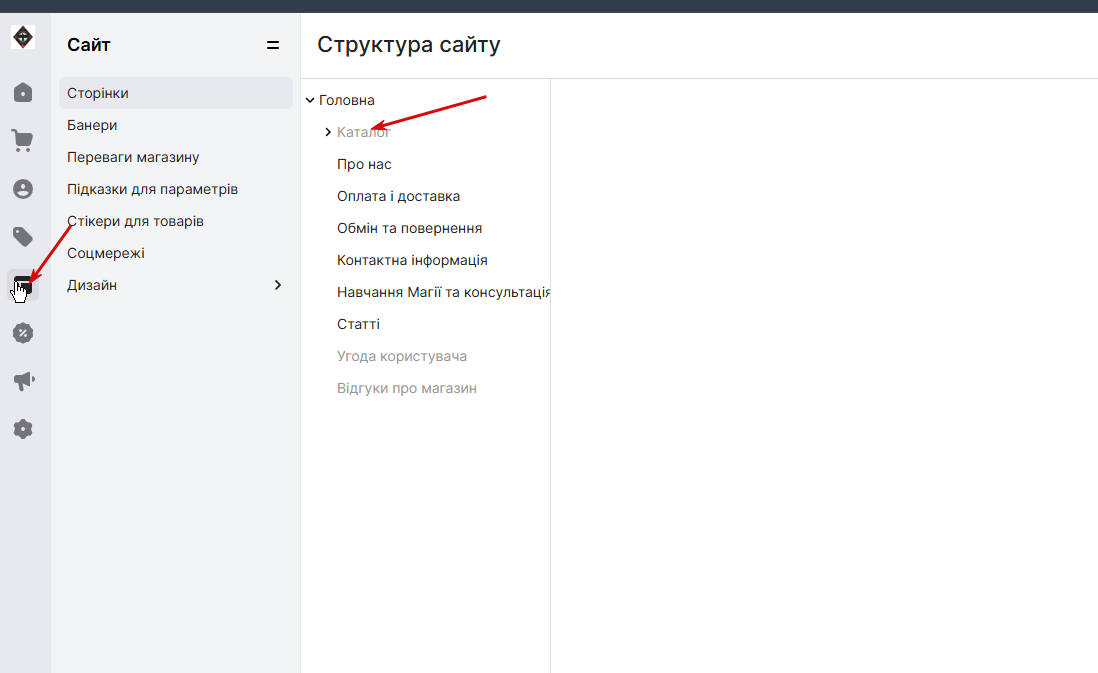Image resolution: width=1098 pixels, height=673 pixels.
Task: Open the percent discounts badge icon
Action: click(23, 333)
